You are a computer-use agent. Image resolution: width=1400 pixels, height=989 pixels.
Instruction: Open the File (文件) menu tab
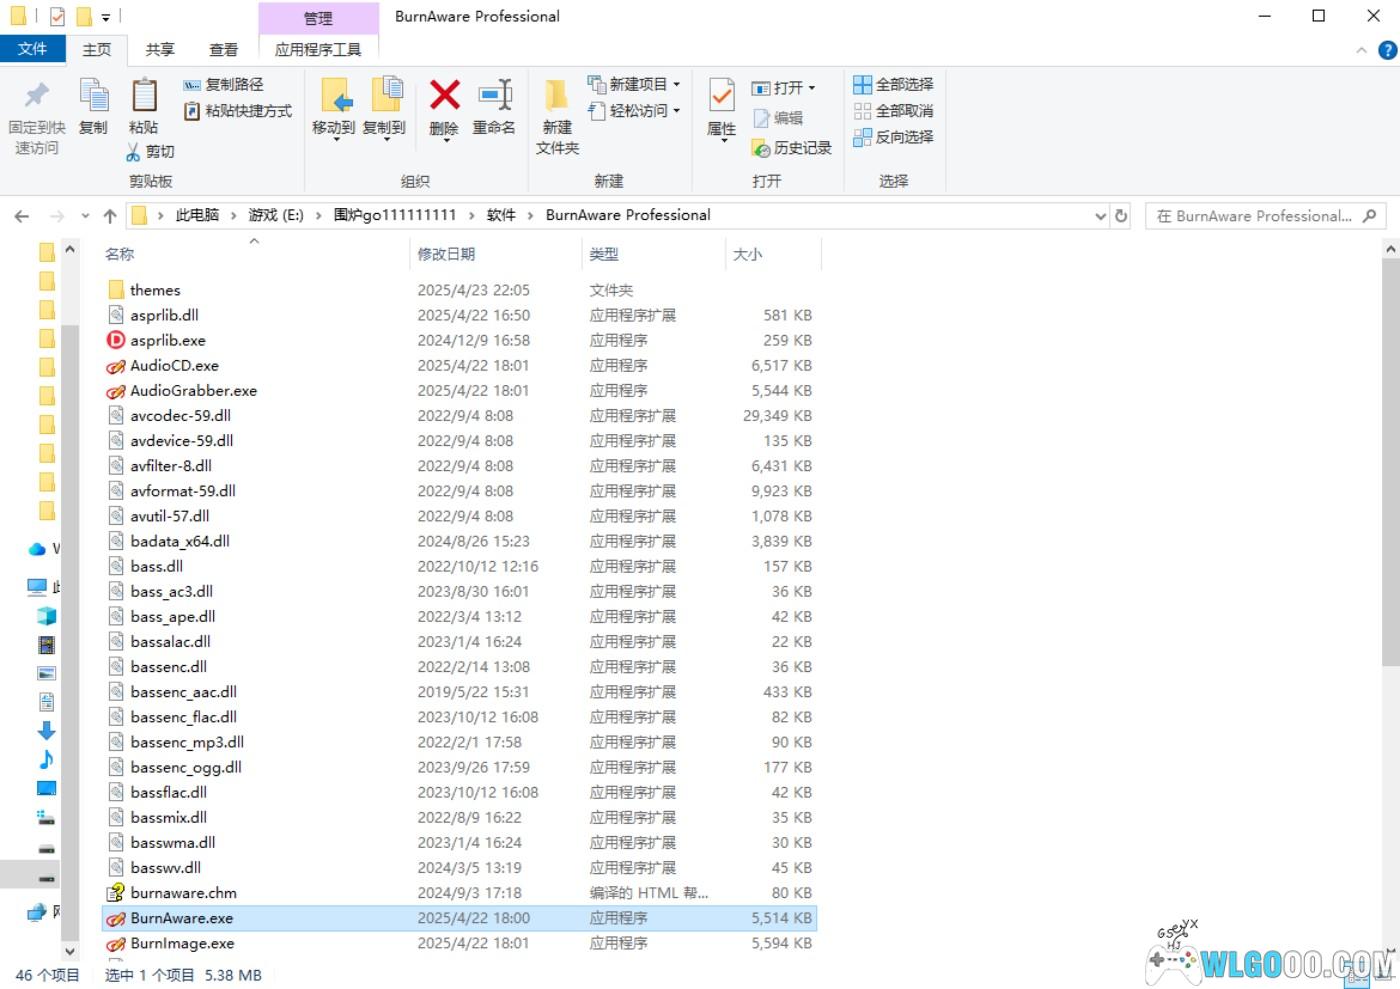coord(32,49)
